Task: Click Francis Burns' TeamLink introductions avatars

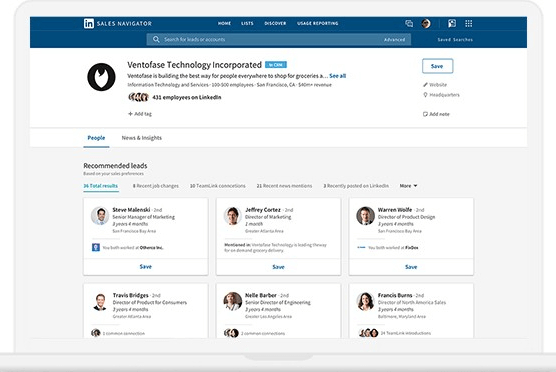Action: (368, 333)
